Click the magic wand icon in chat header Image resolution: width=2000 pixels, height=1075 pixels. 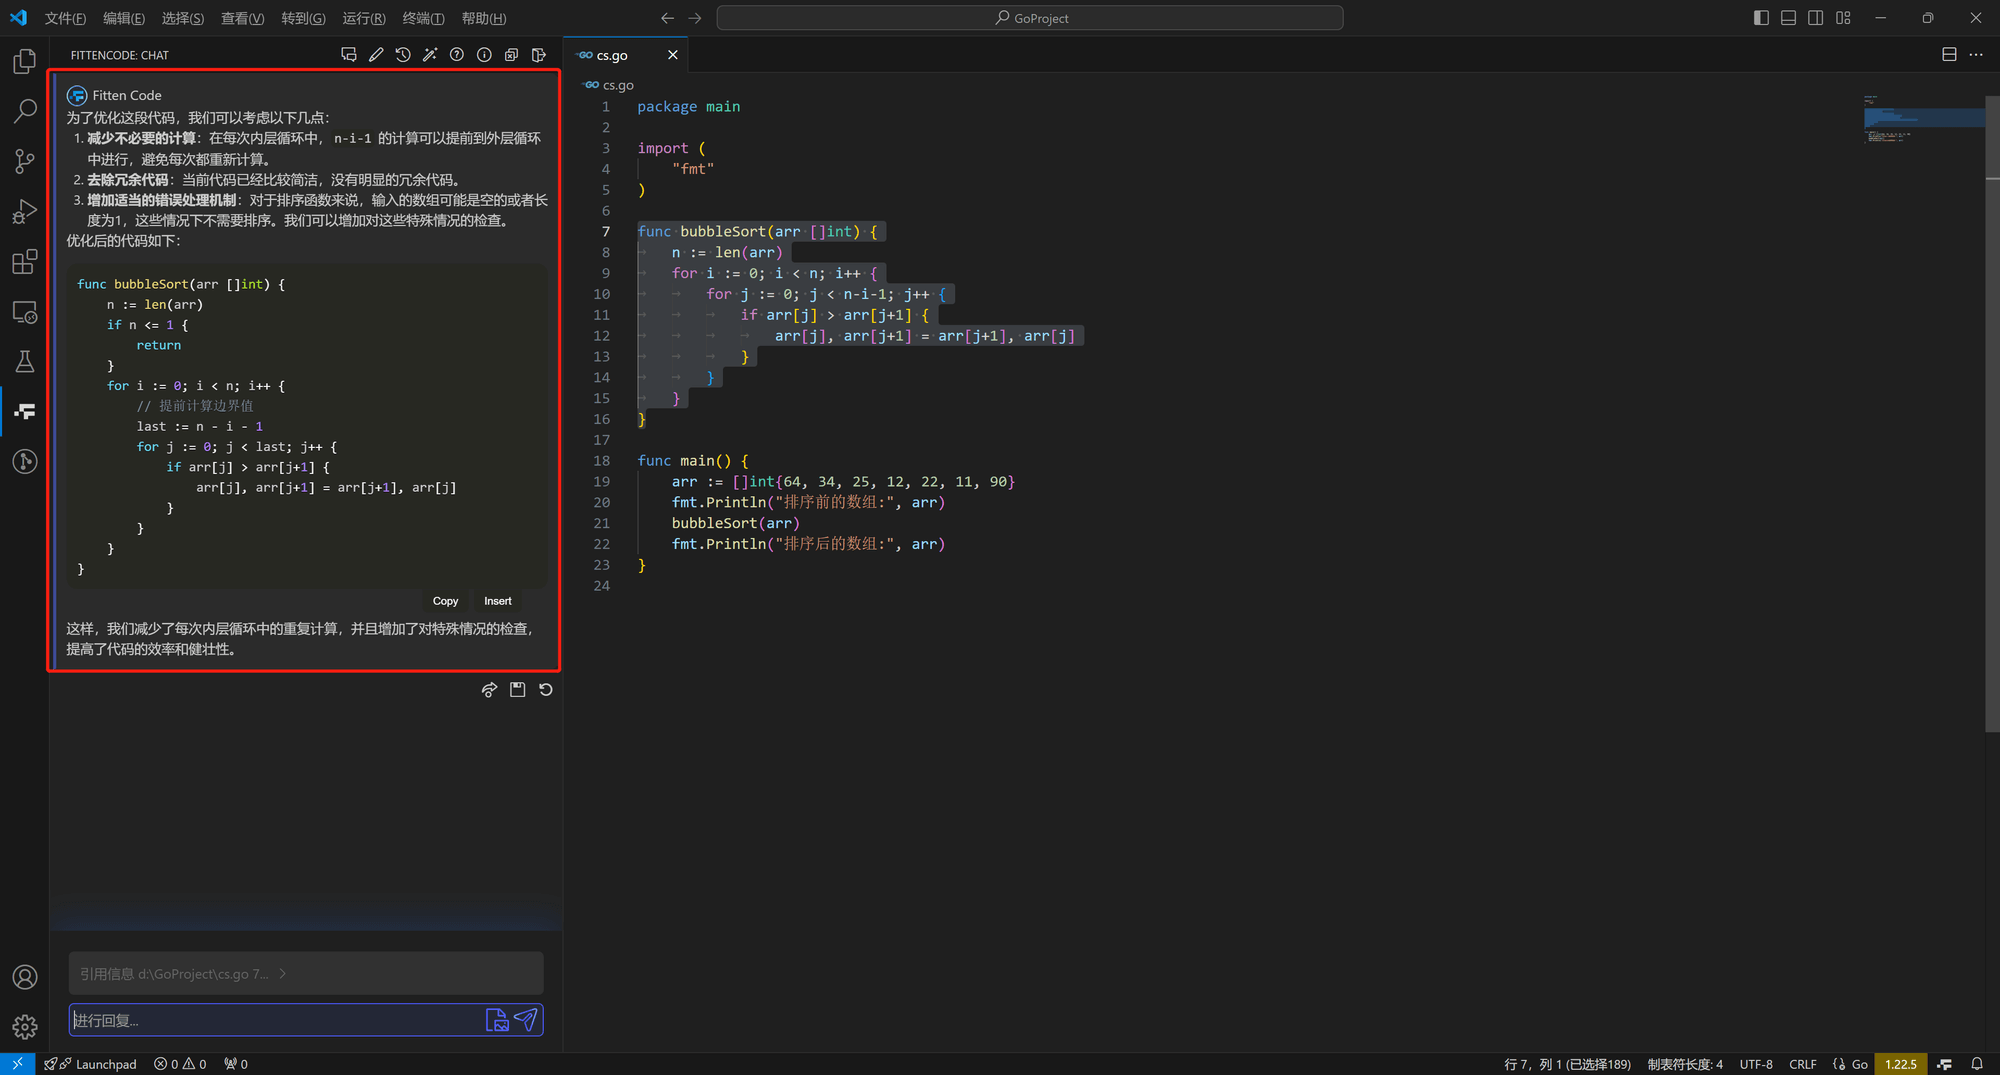pos(430,55)
